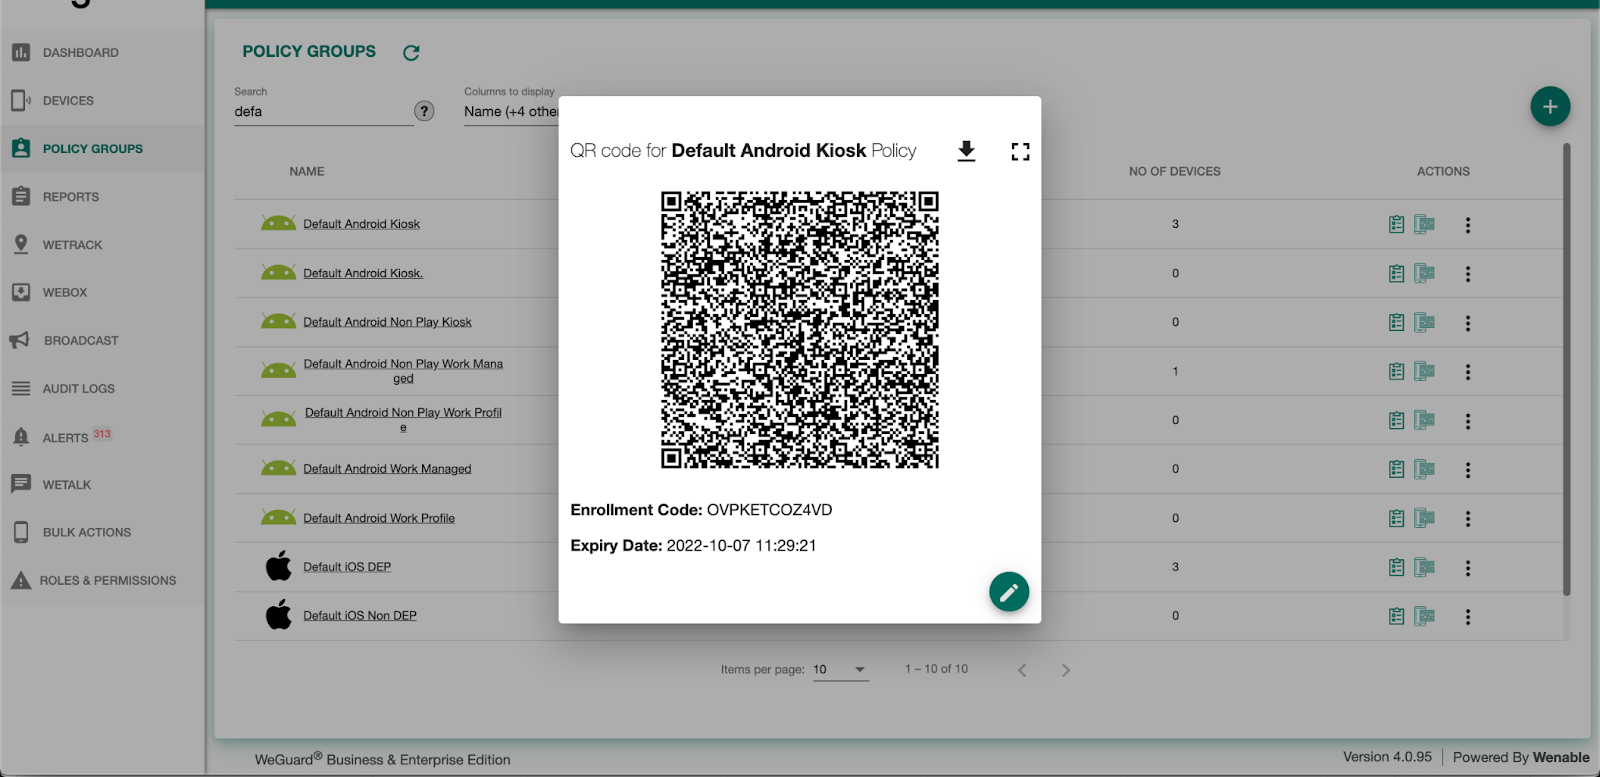Select Policy Groups in sidebar
The width and height of the screenshot is (1600, 777).
tap(102, 148)
